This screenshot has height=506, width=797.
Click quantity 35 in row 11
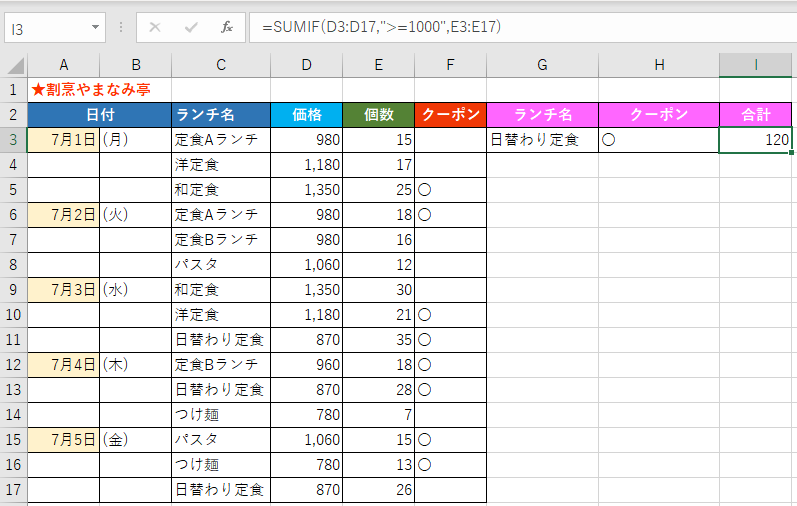coord(379,340)
